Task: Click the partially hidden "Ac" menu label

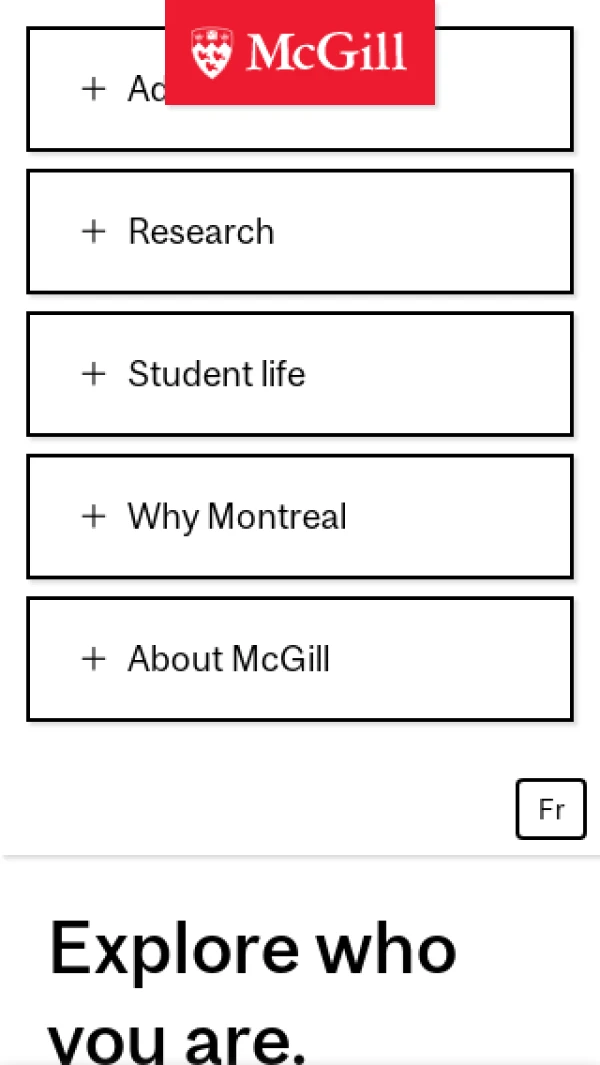Action: (x=145, y=89)
